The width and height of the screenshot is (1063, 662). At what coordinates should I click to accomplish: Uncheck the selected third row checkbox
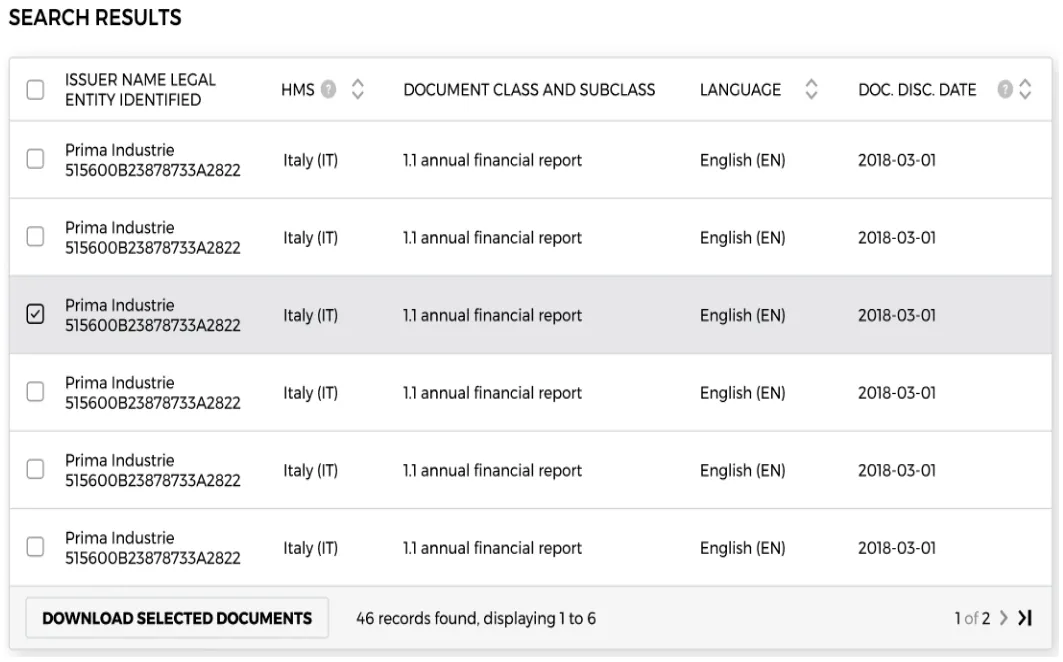point(35,314)
